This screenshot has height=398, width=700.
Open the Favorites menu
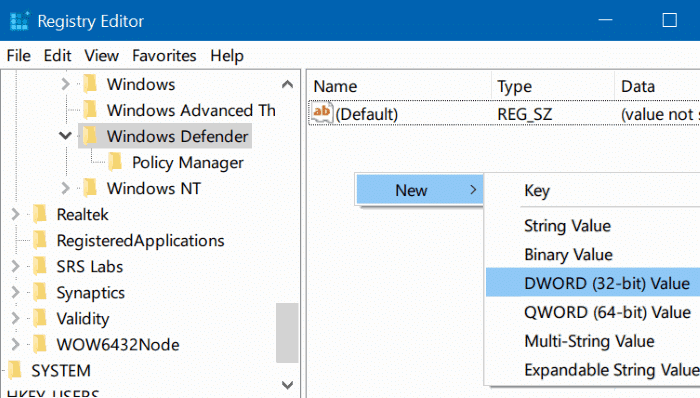(164, 56)
